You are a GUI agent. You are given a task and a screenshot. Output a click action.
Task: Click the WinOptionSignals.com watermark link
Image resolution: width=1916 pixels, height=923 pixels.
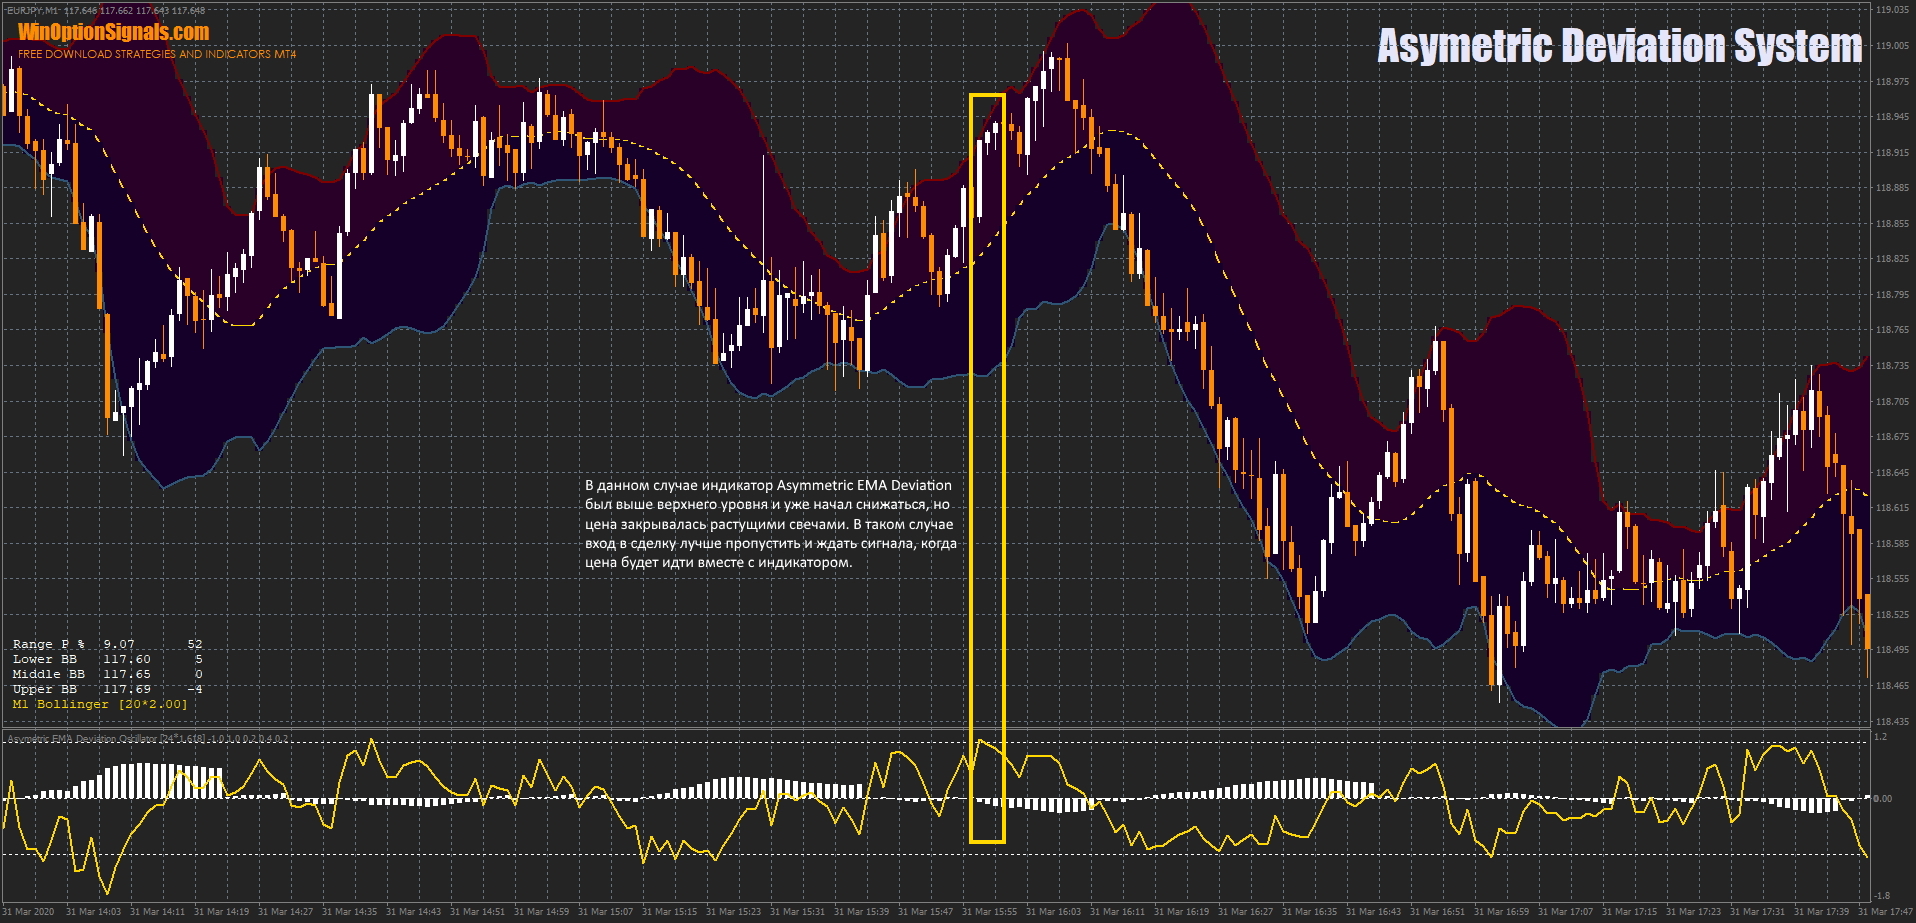[x=113, y=33]
